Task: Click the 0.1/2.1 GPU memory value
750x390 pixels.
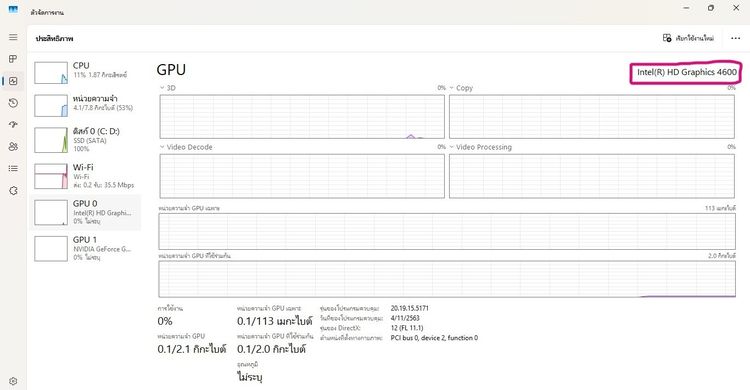Action: [192, 349]
